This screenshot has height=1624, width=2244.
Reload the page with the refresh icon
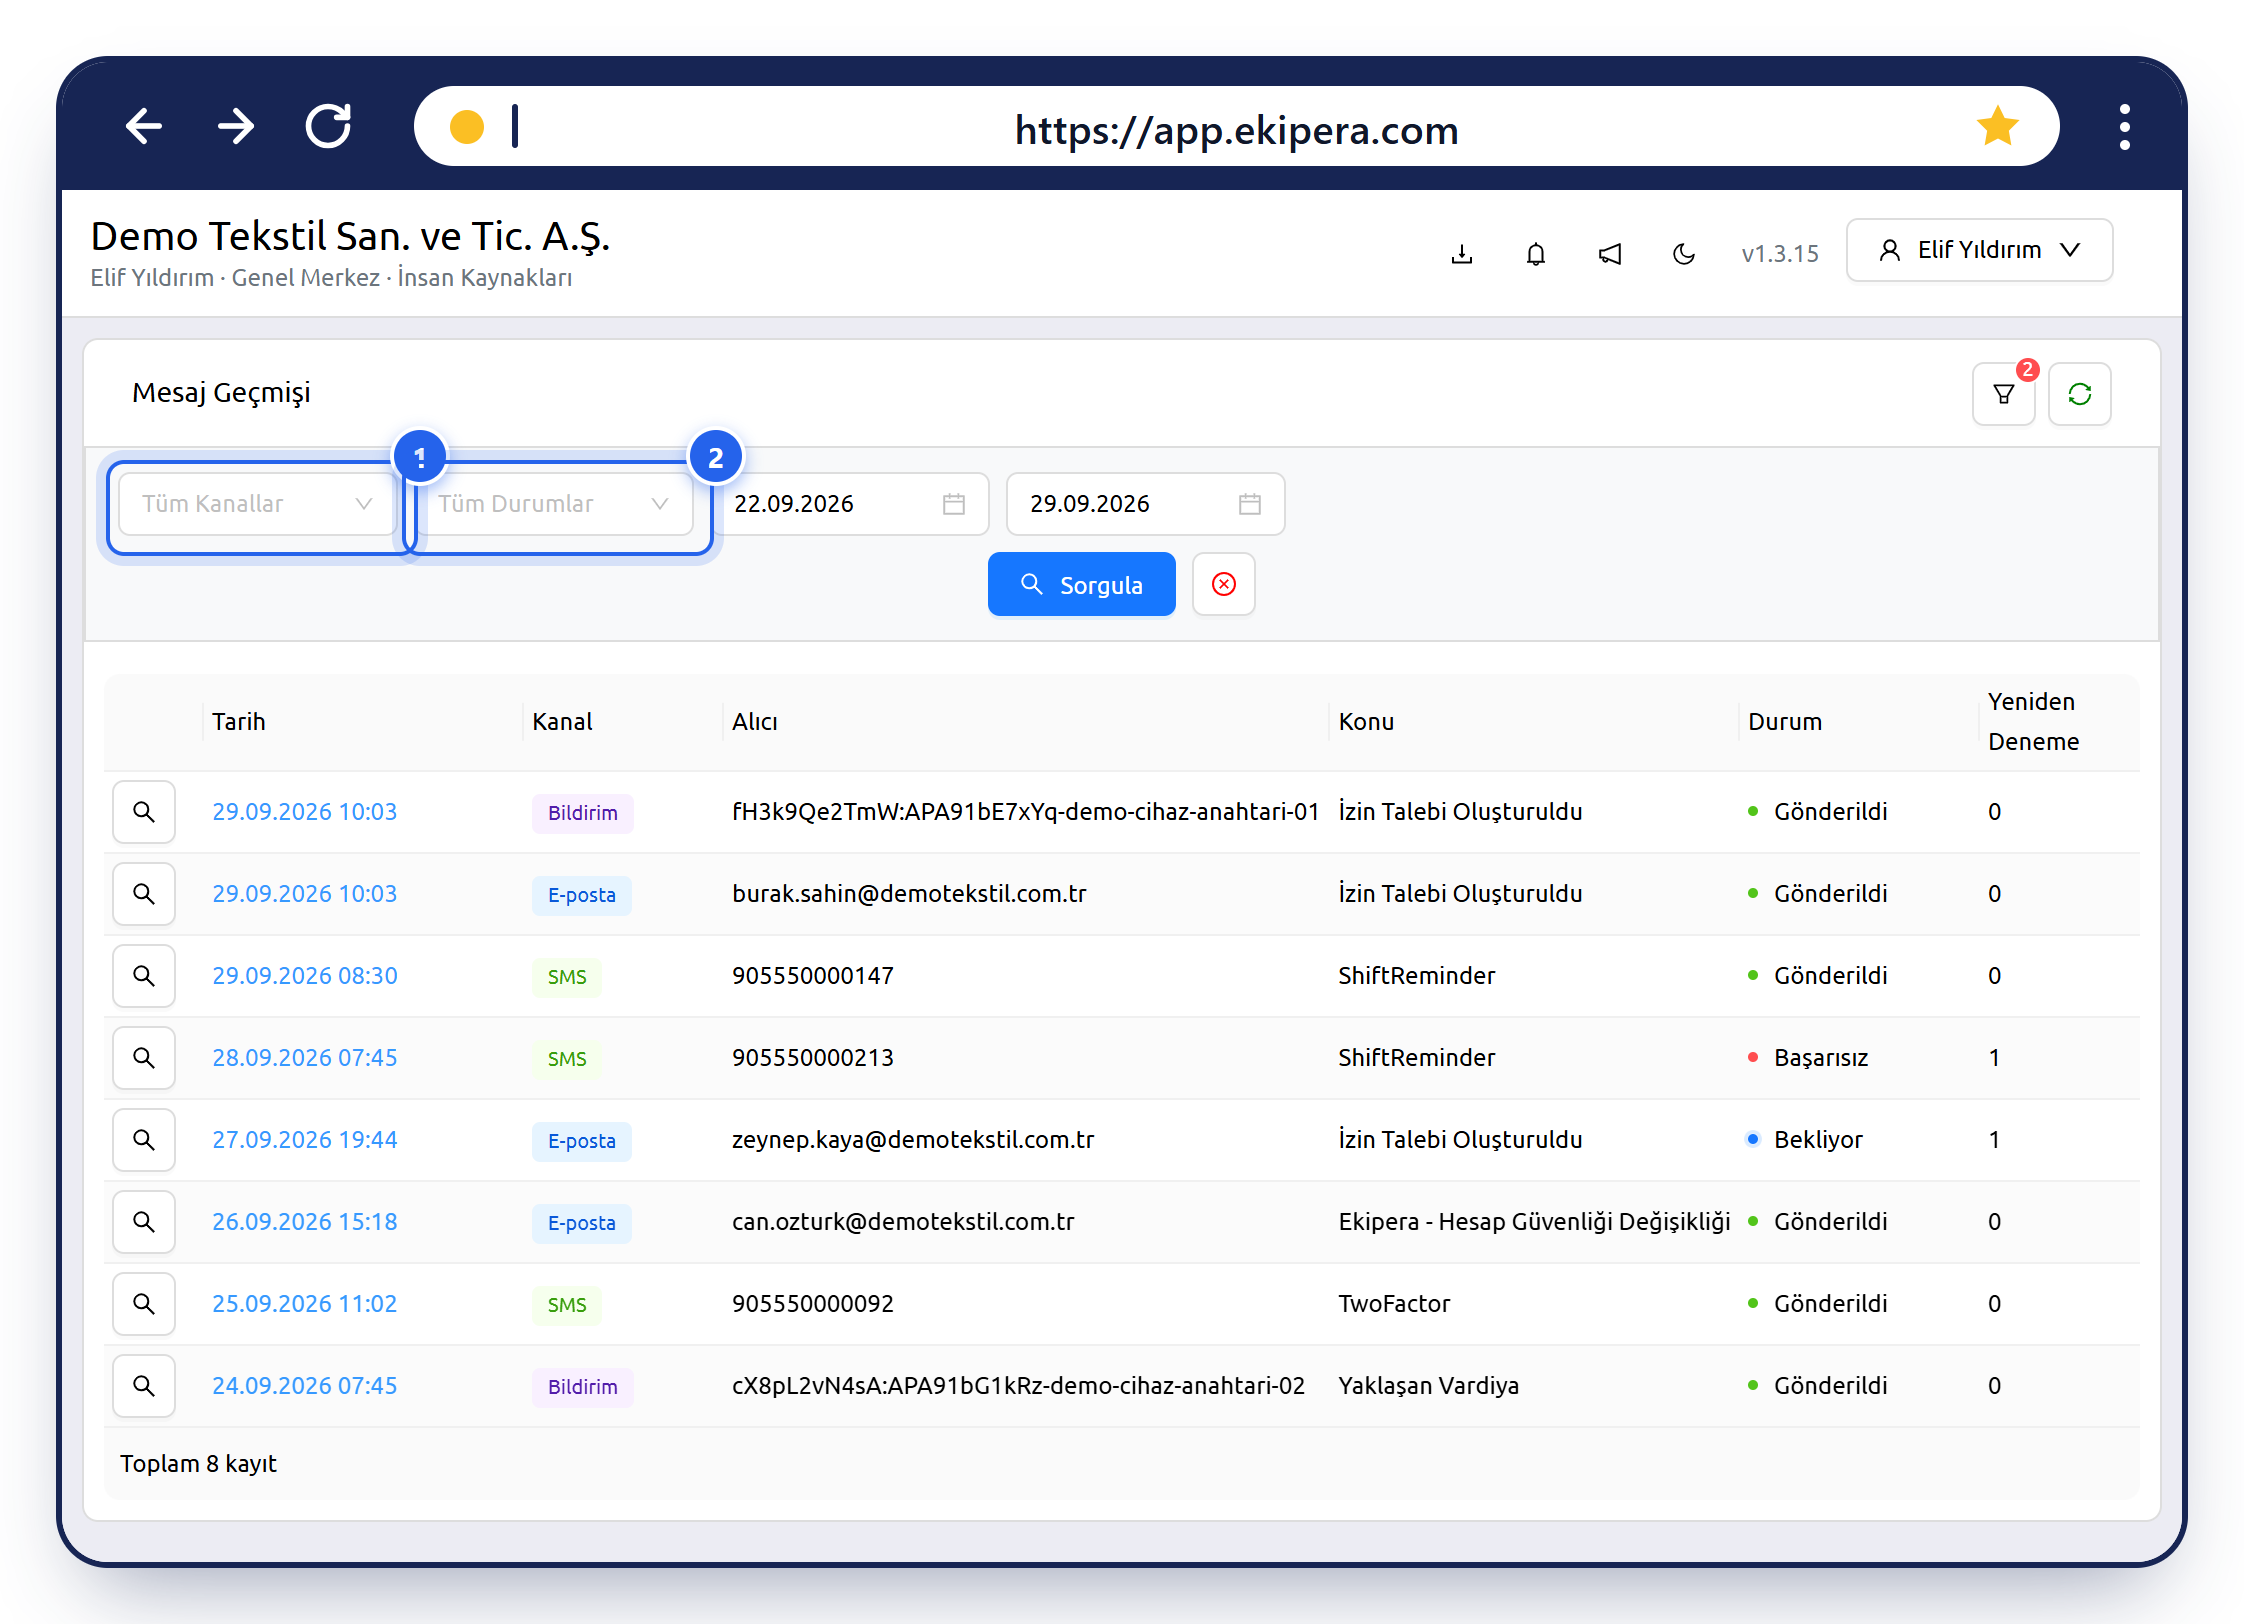pyautogui.click(x=328, y=126)
